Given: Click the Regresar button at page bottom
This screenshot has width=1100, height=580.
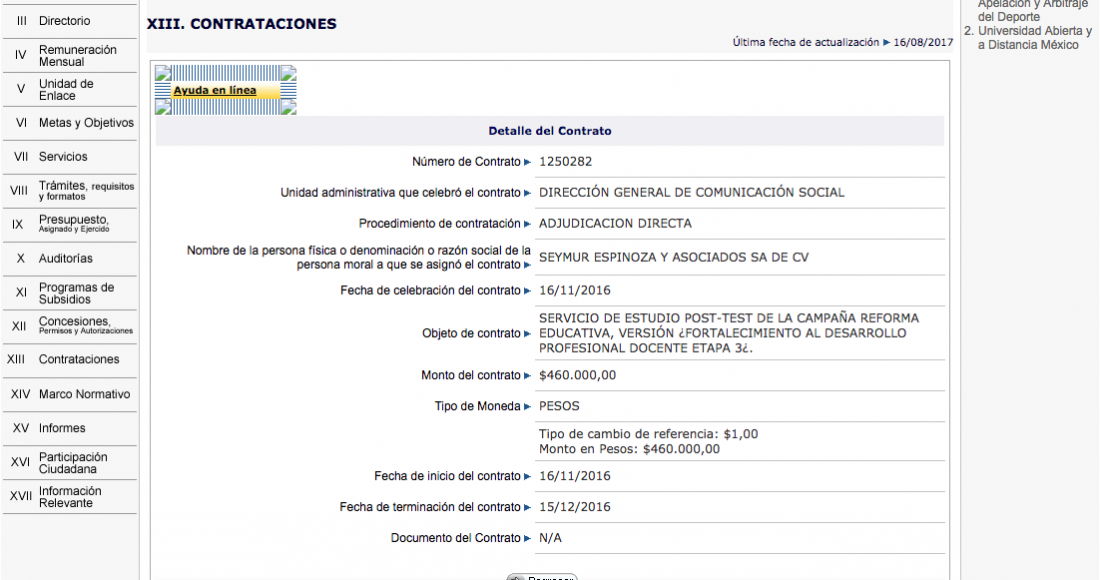Looking at the screenshot, I should point(542,577).
